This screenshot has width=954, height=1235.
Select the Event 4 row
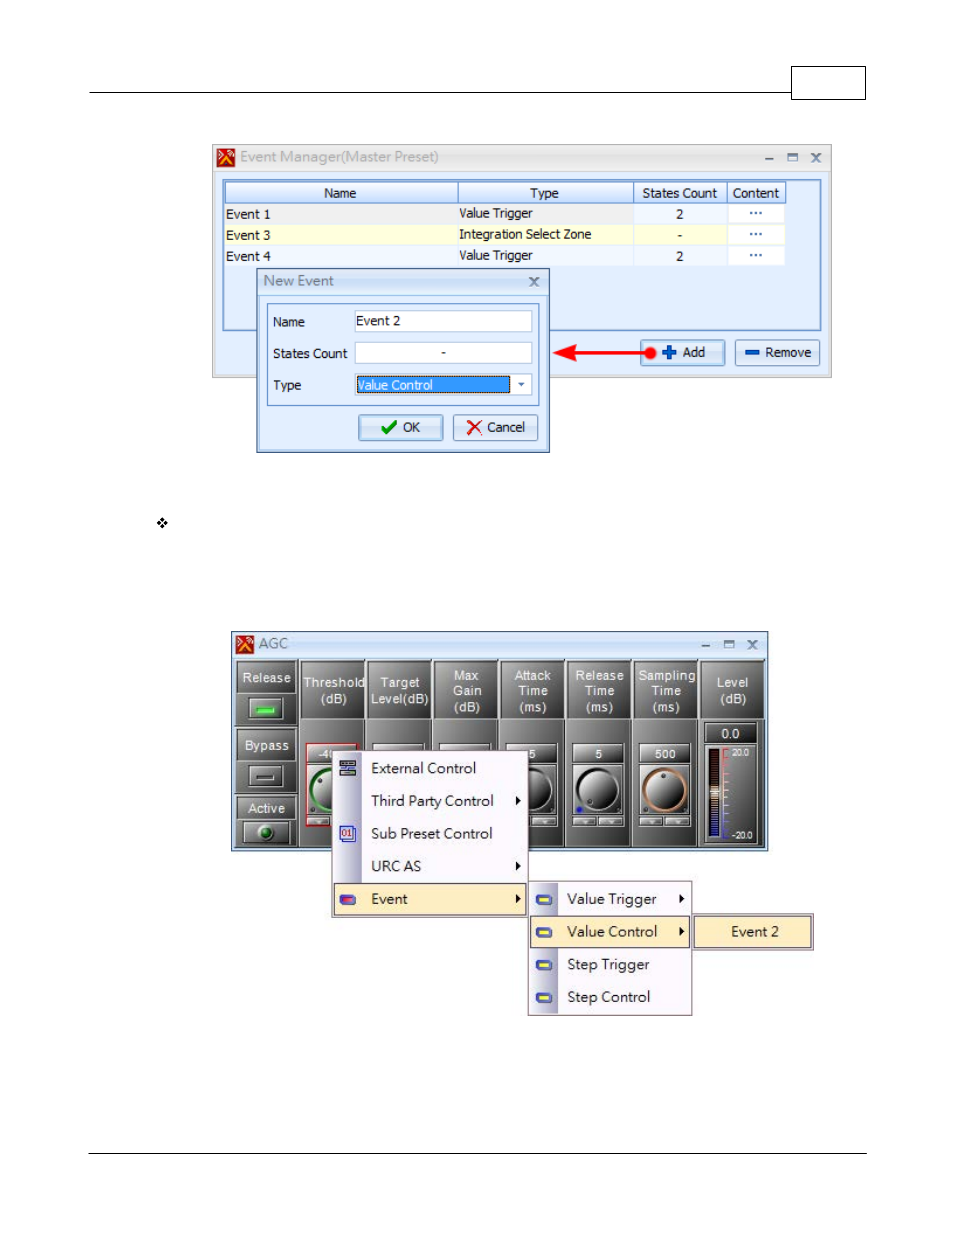(x=505, y=256)
